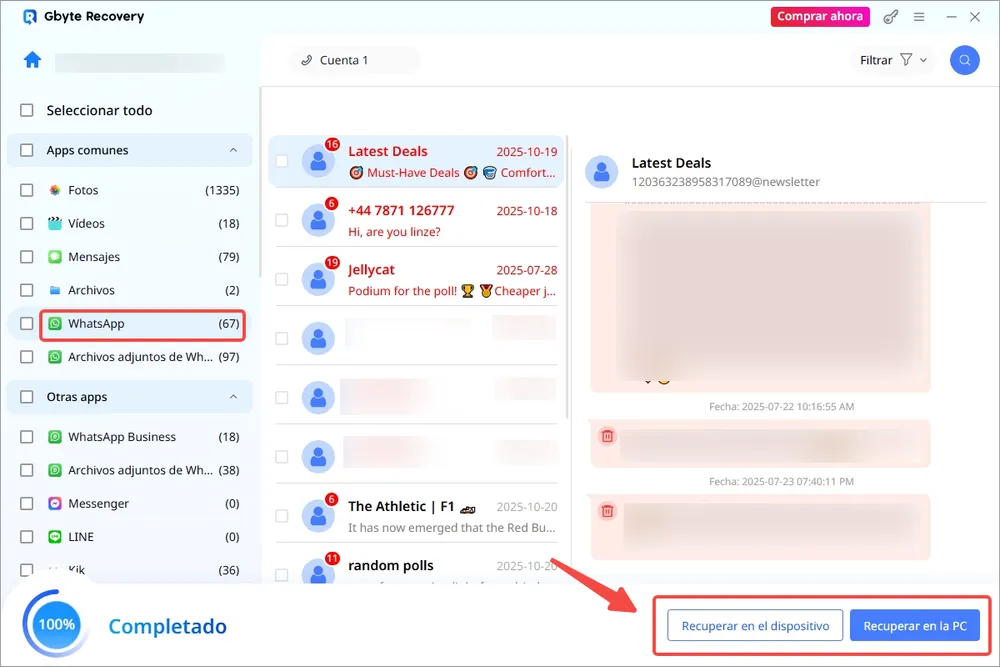Click Recuperar en la PC
Image resolution: width=1000 pixels, height=667 pixels.
(915, 625)
